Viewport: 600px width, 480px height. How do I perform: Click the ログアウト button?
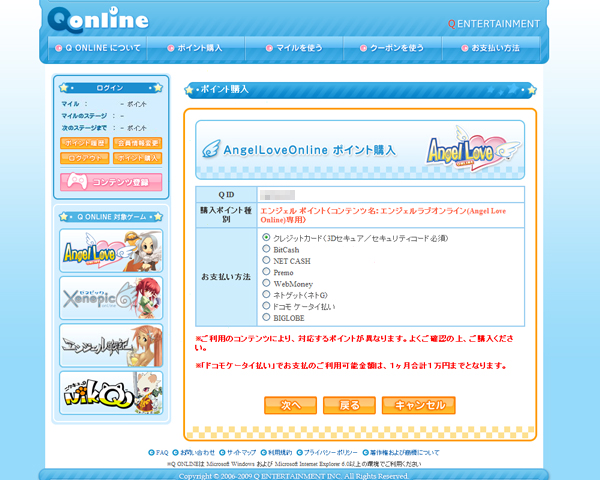point(85,158)
